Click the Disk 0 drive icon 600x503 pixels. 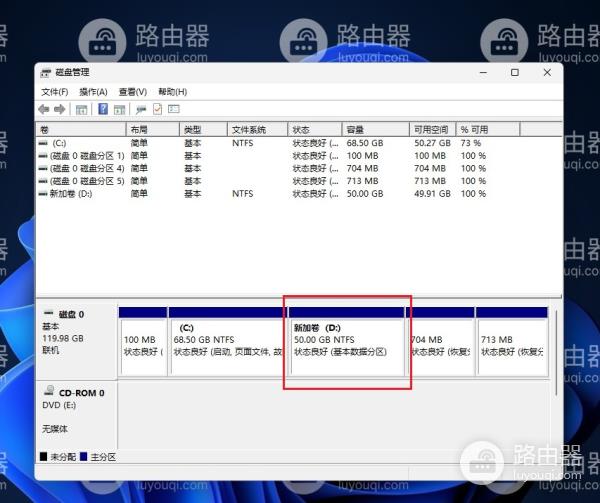(49, 313)
